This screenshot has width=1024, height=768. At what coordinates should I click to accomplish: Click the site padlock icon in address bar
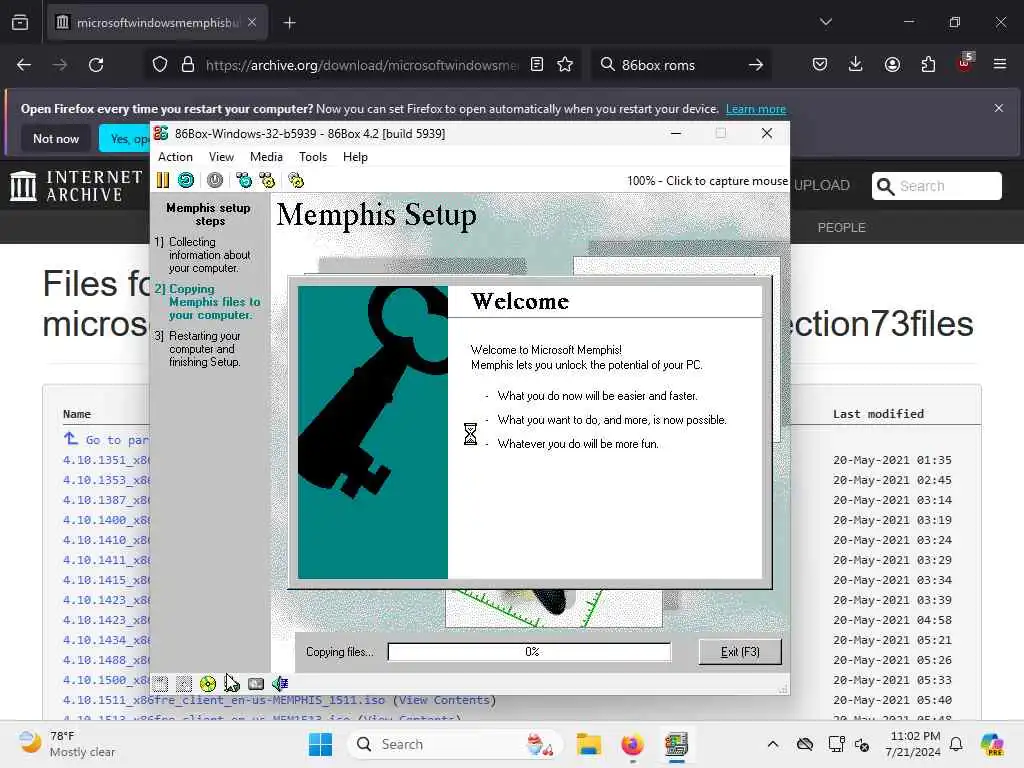[188, 65]
